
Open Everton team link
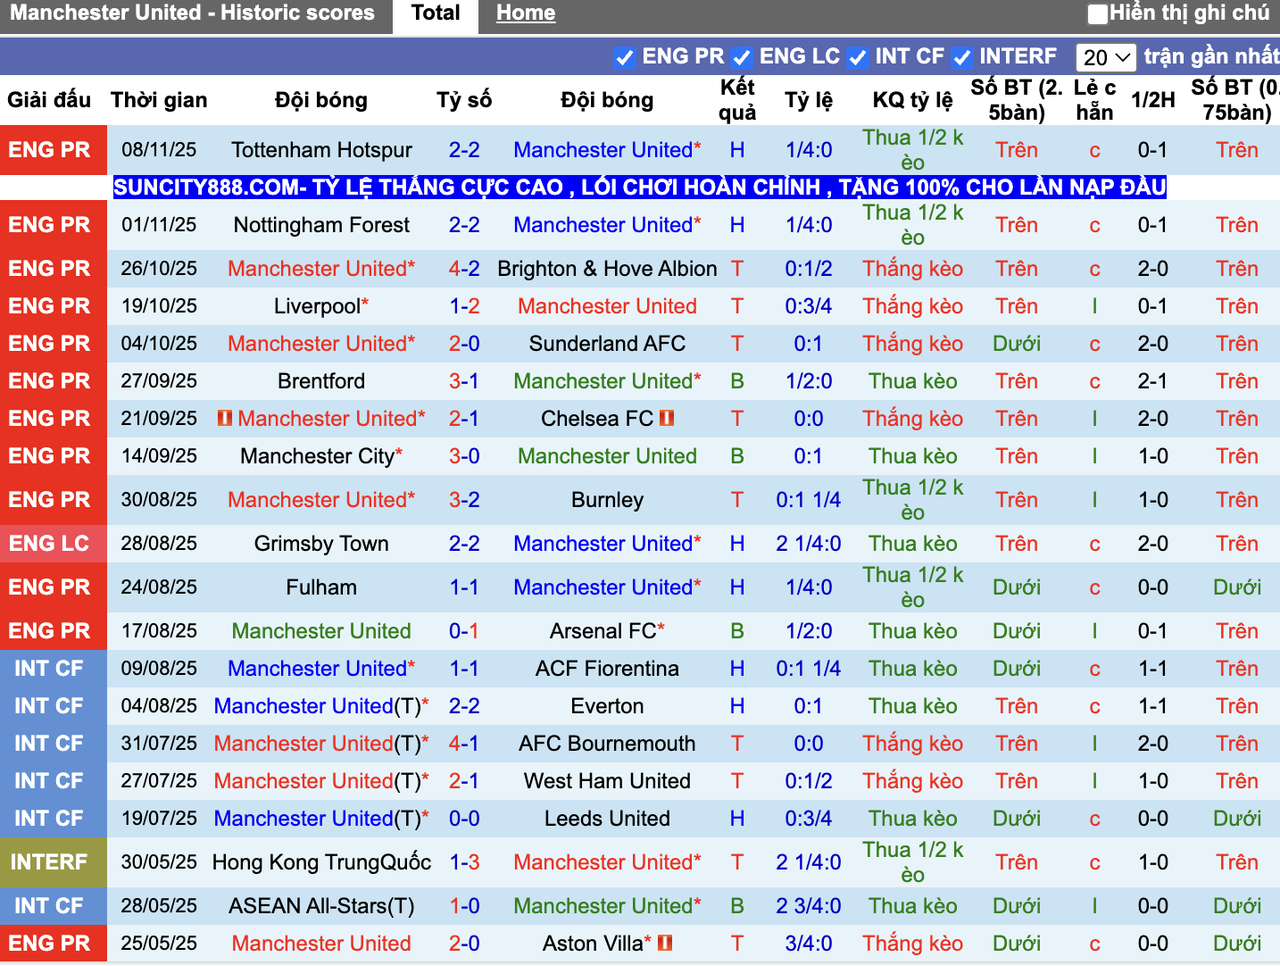click(607, 706)
